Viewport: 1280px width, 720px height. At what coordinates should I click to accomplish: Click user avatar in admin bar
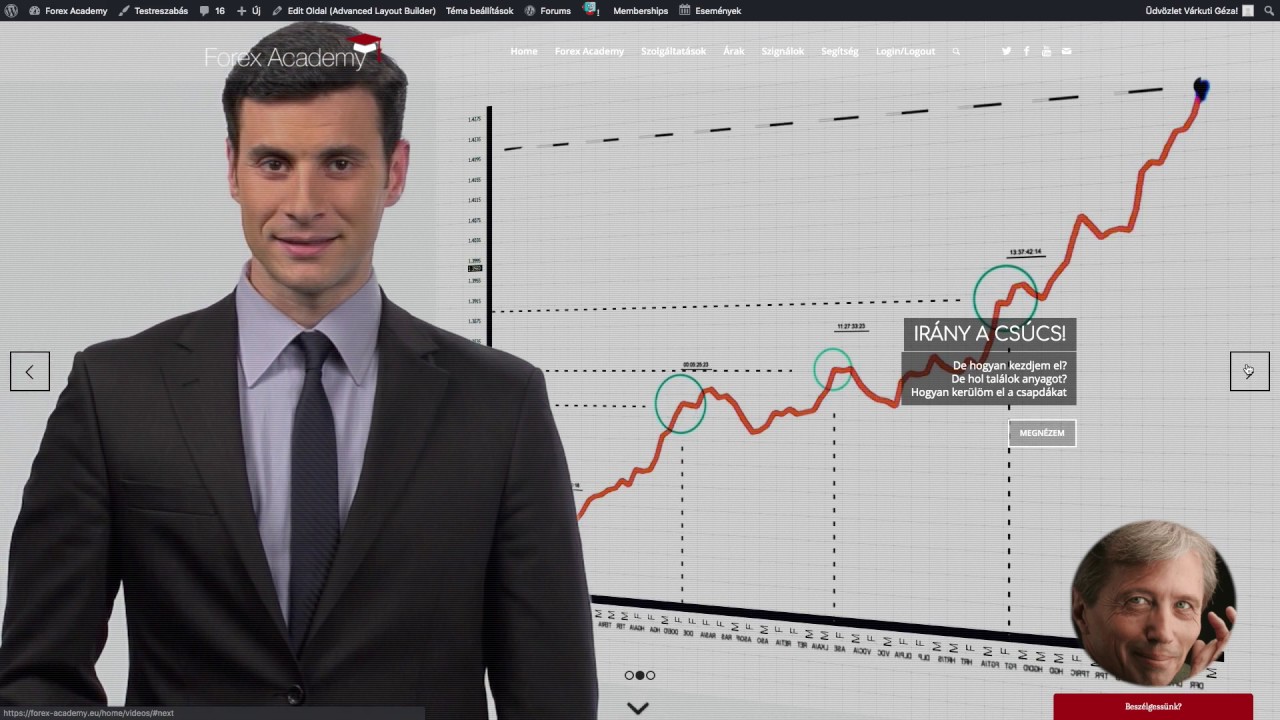1248,11
